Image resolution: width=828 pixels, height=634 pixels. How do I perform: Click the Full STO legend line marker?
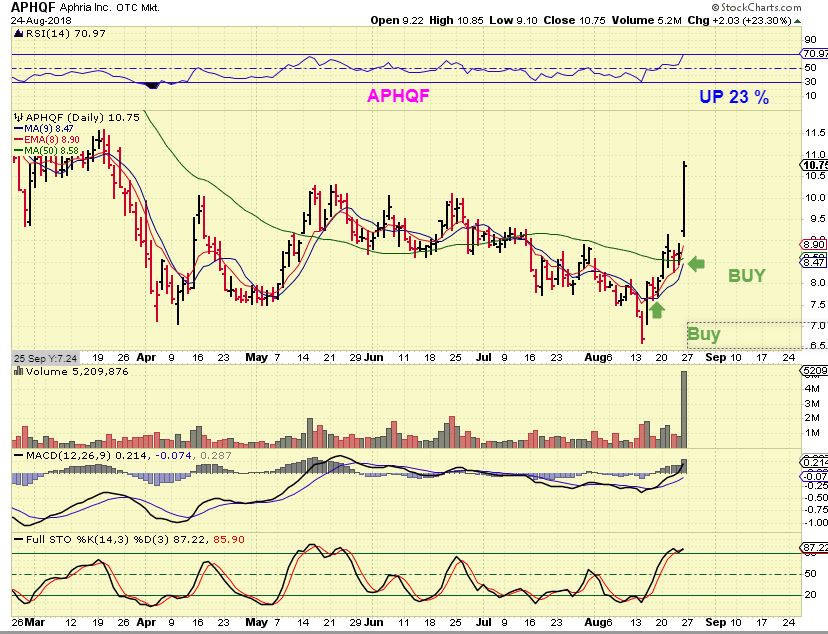point(18,540)
